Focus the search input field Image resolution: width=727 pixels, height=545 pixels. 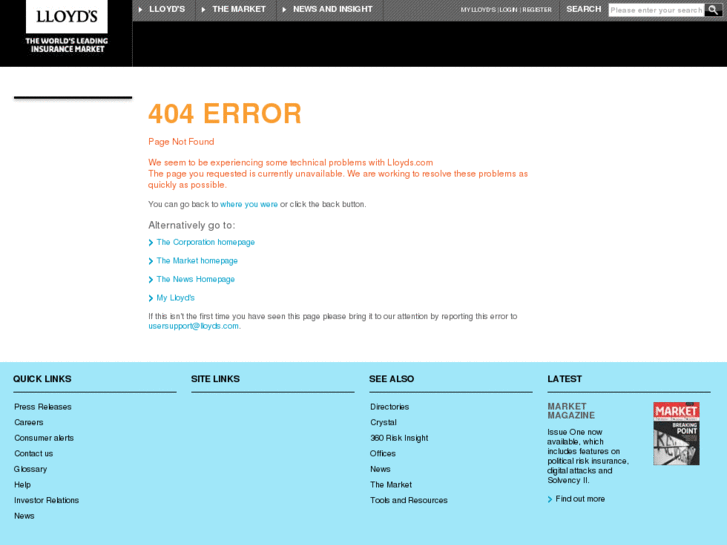656,10
